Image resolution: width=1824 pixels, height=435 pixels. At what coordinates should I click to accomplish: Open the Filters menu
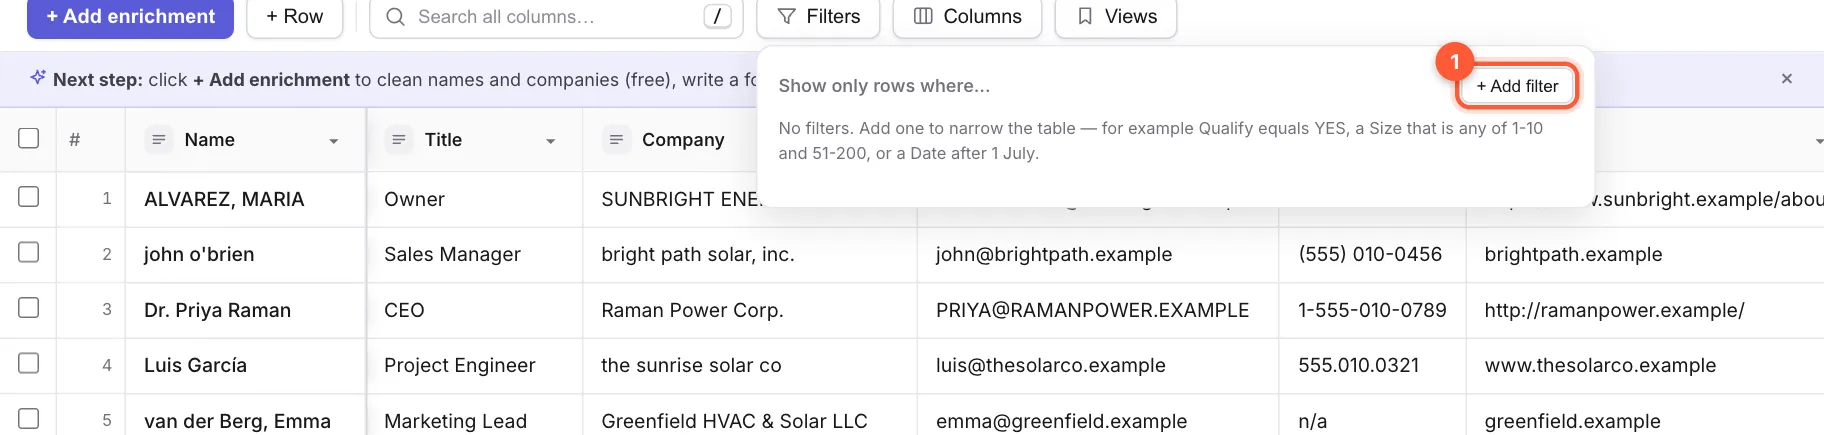click(818, 17)
